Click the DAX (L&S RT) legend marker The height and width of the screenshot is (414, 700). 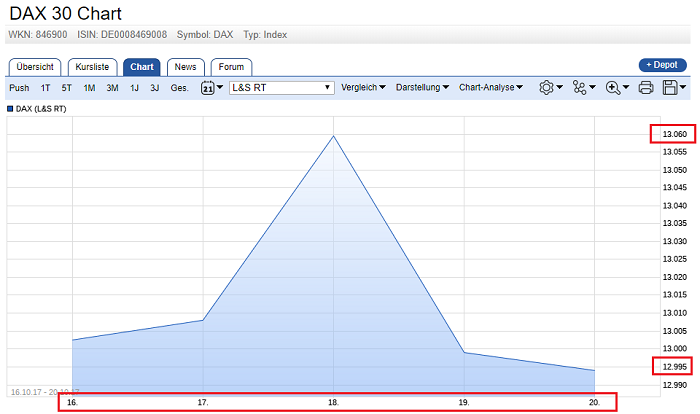11,107
